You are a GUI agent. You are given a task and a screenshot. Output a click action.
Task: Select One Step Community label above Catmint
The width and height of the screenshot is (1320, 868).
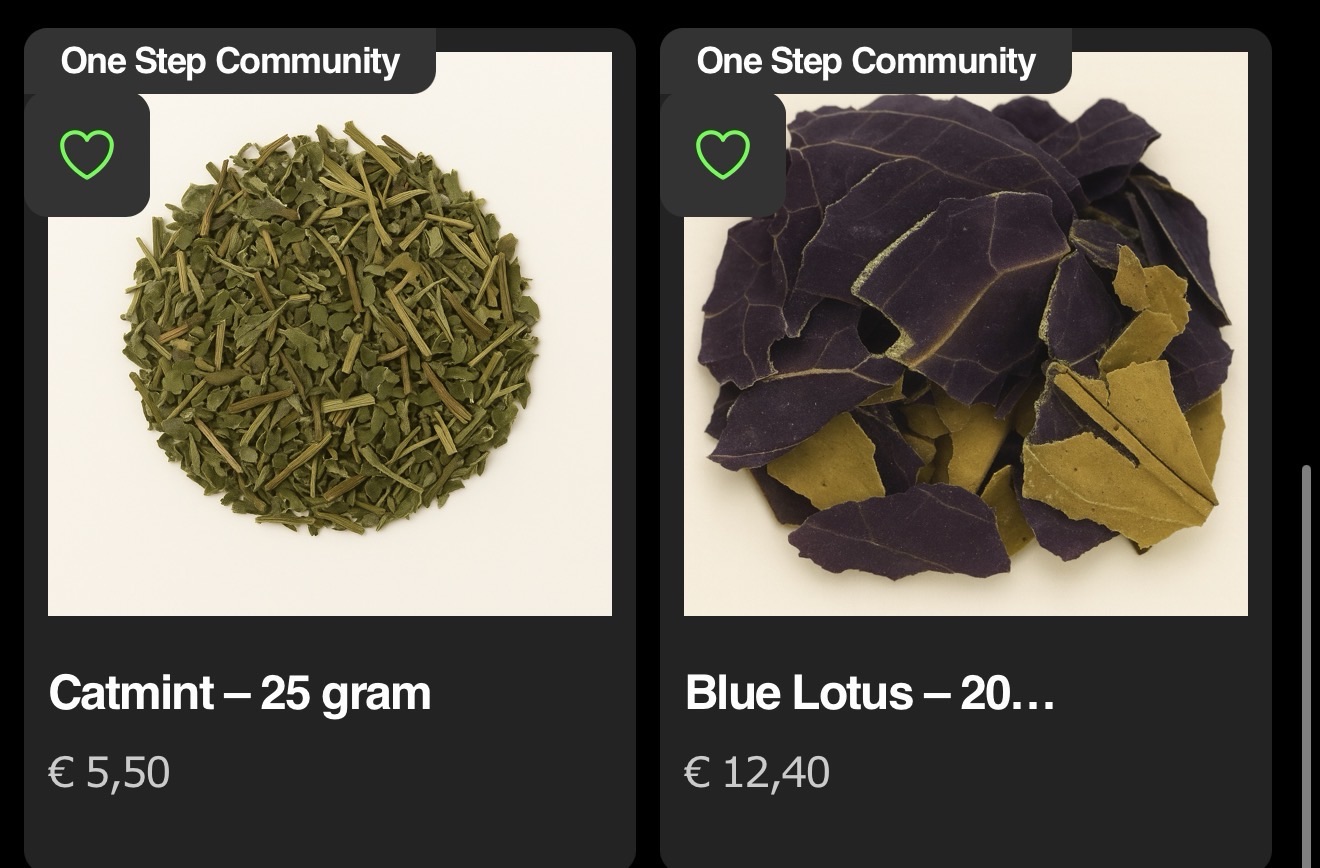(x=230, y=61)
